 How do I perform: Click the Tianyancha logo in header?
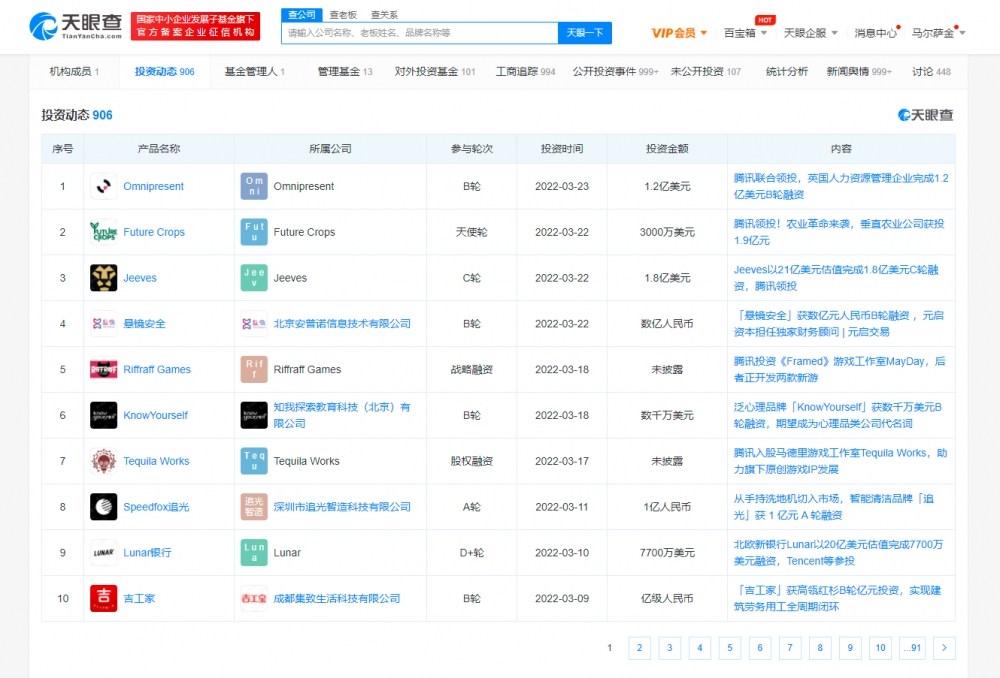pyautogui.click(x=76, y=27)
